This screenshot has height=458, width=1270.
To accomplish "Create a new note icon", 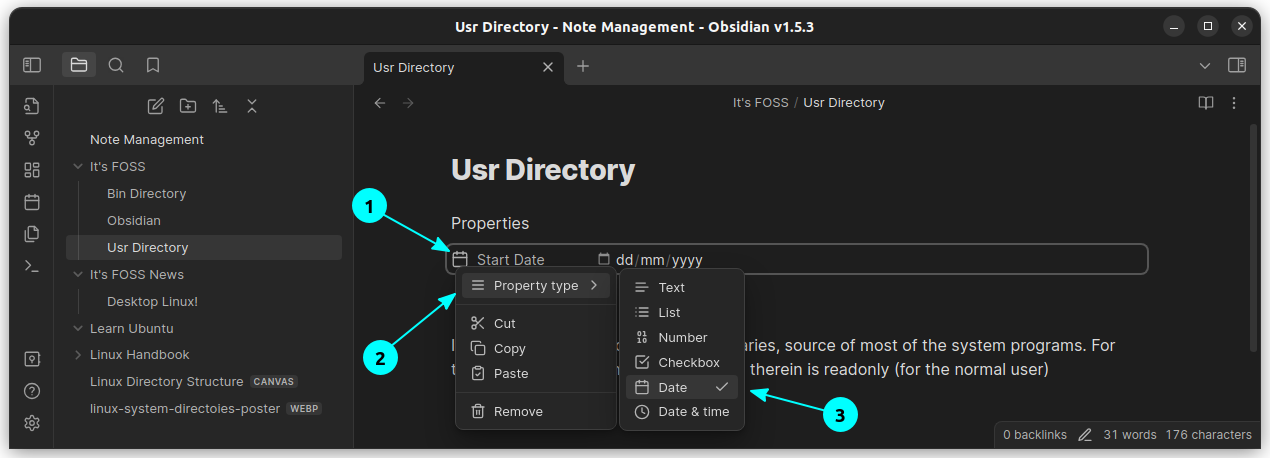I will 156,106.
